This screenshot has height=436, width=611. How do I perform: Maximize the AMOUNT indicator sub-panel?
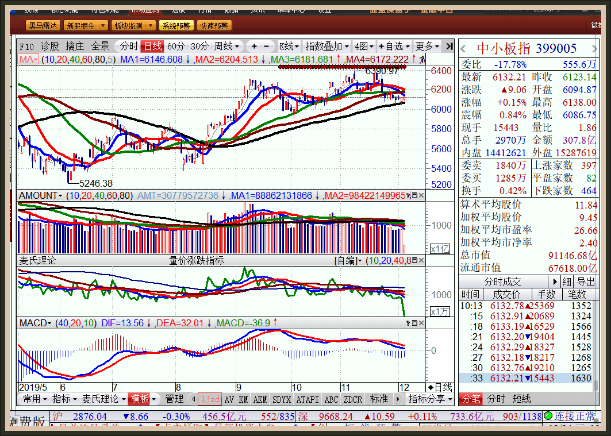click(415, 195)
